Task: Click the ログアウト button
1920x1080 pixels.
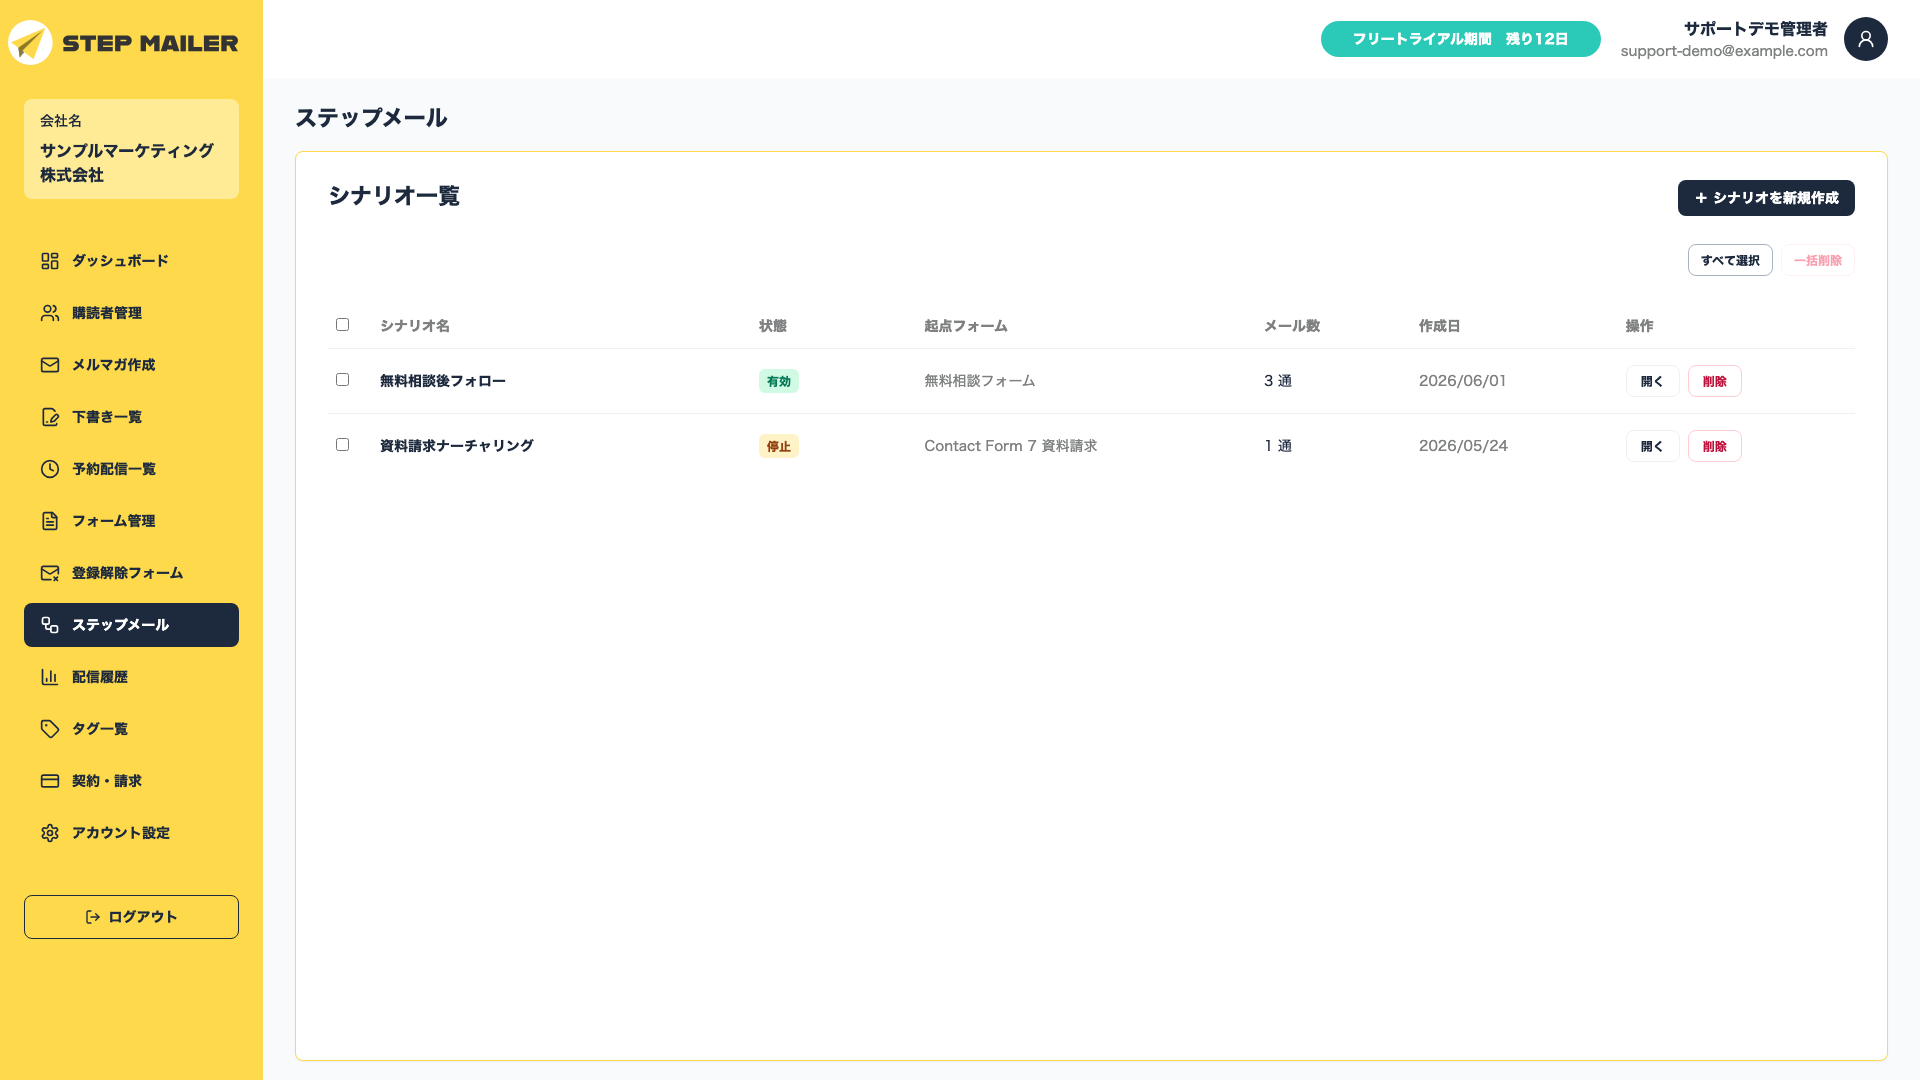Action: coord(131,917)
